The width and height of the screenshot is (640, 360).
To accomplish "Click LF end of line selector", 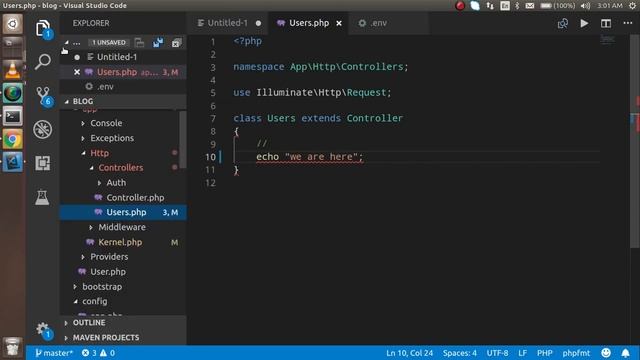I will pos(522,353).
